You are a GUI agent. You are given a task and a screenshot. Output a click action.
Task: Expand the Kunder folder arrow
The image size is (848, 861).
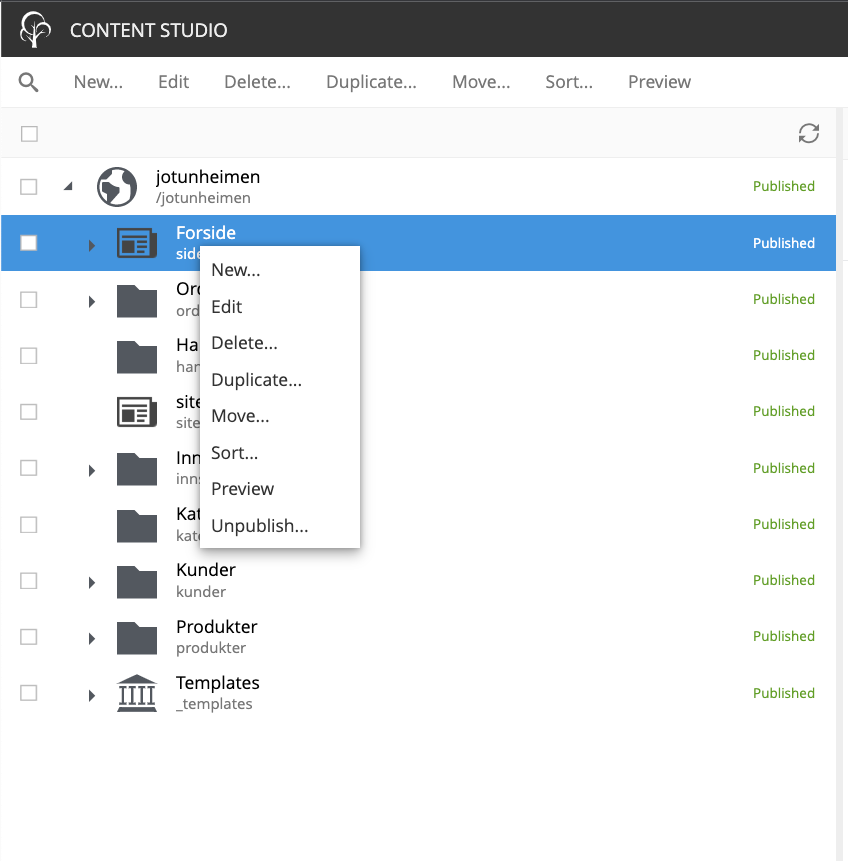pyautogui.click(x=92, y=582)
